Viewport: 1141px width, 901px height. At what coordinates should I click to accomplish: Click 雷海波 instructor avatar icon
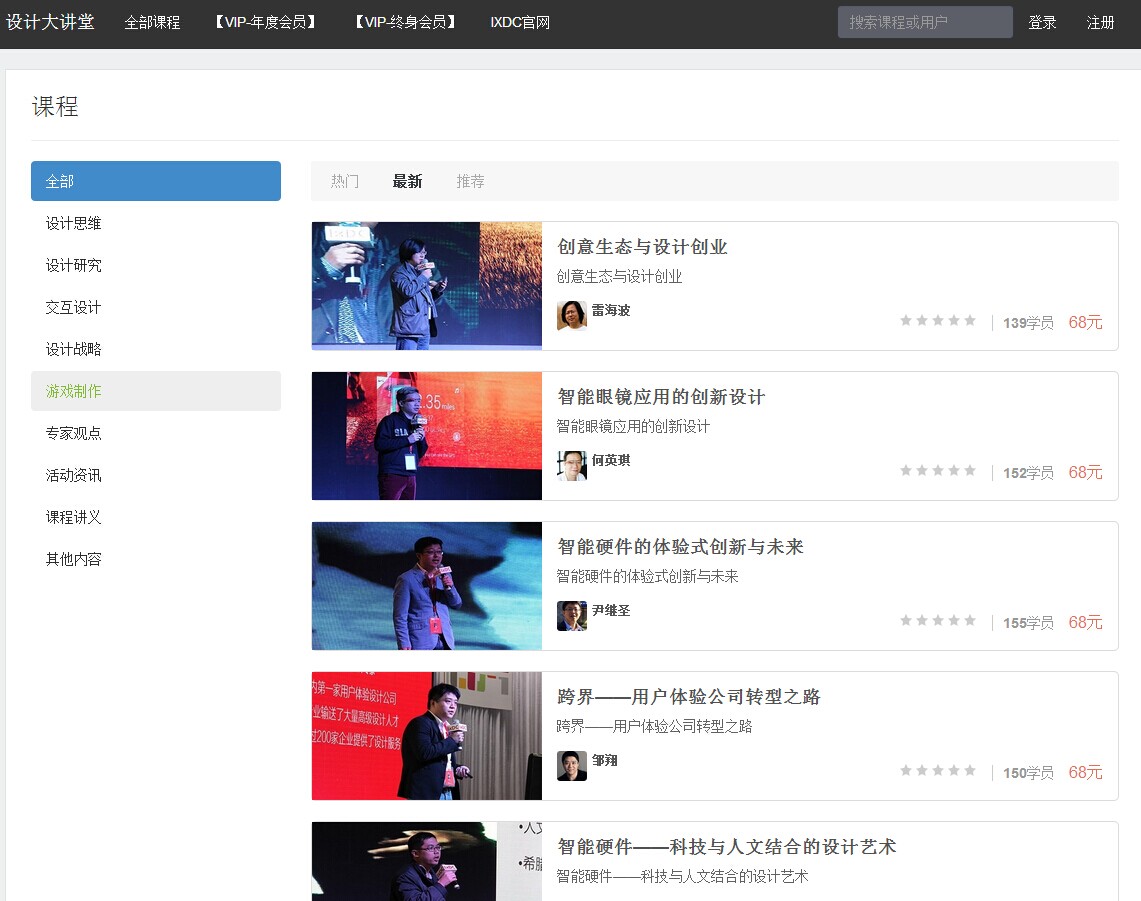pyautogui.click(x=571, y=315)
